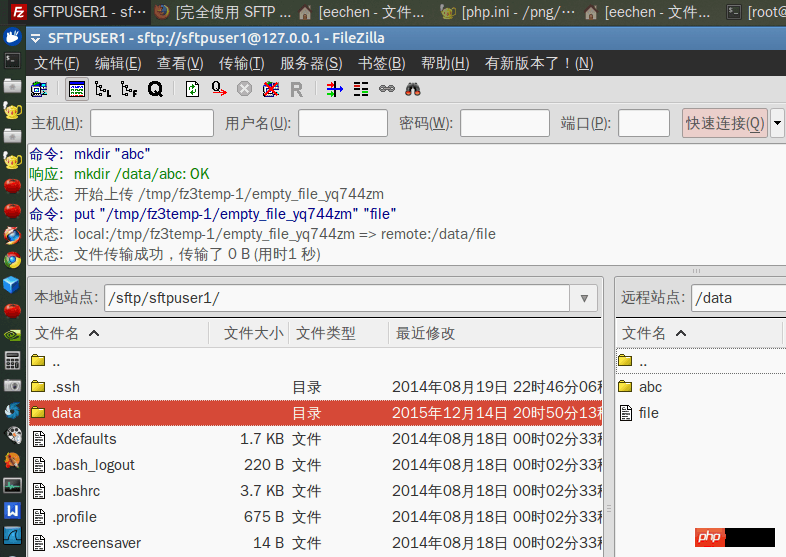The width and height of the screenshot is (786, 557).
Task: Toggle the local directory tree icon
Action: [x=103, y=90]
